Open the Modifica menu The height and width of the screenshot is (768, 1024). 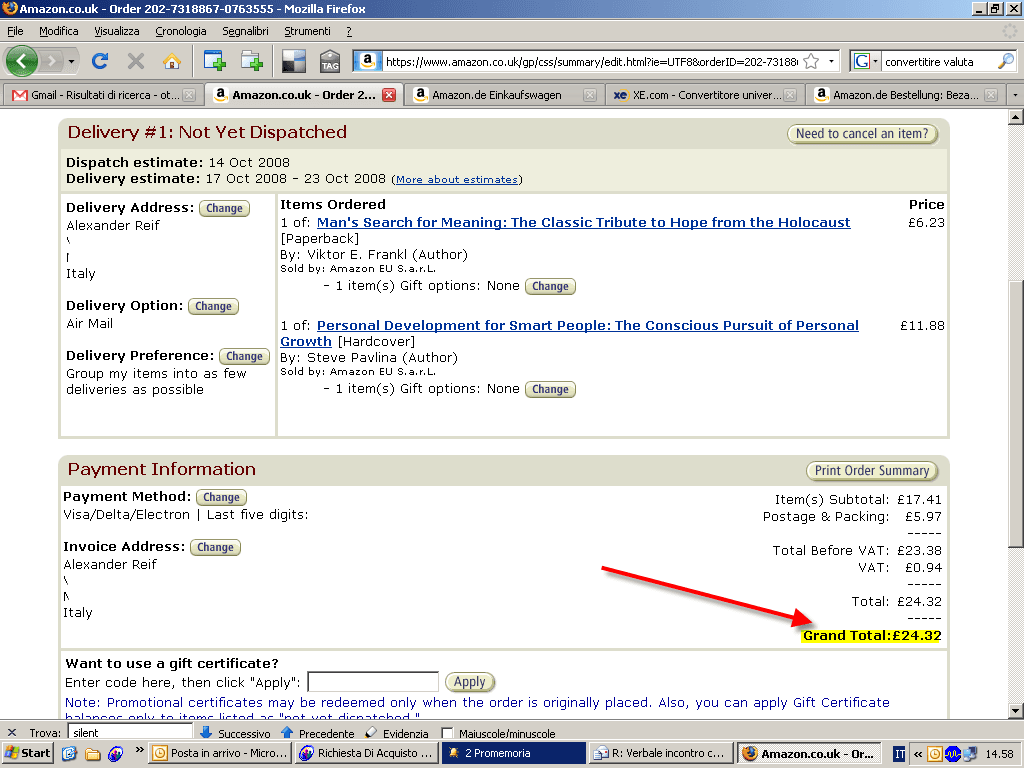(59, 31)
